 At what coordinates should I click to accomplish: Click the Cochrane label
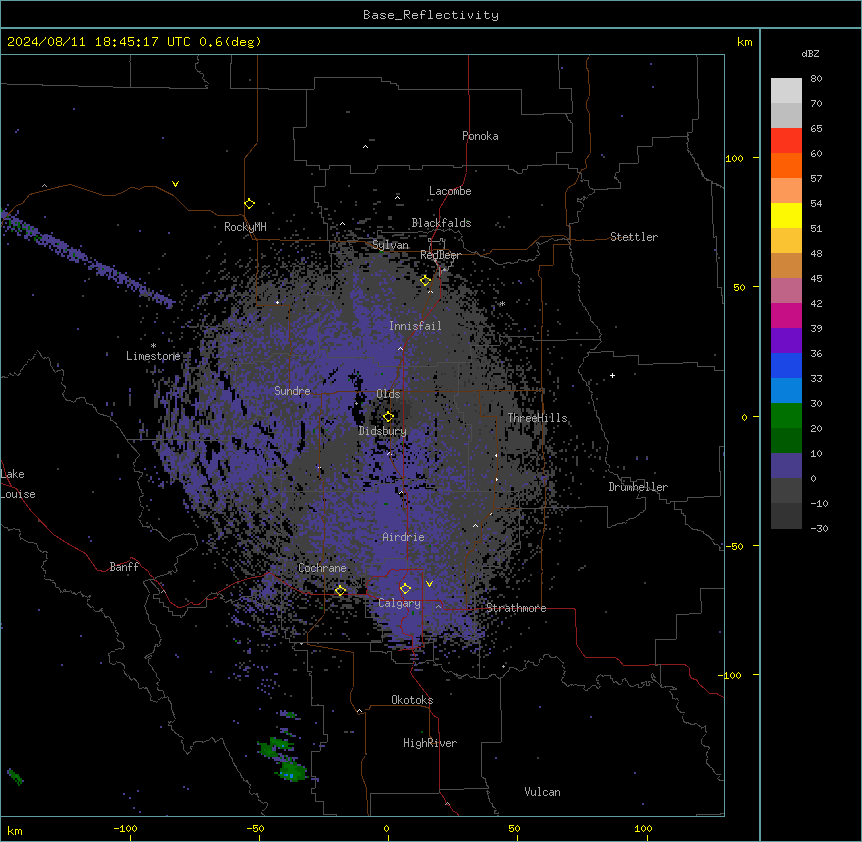click(322, 568)
